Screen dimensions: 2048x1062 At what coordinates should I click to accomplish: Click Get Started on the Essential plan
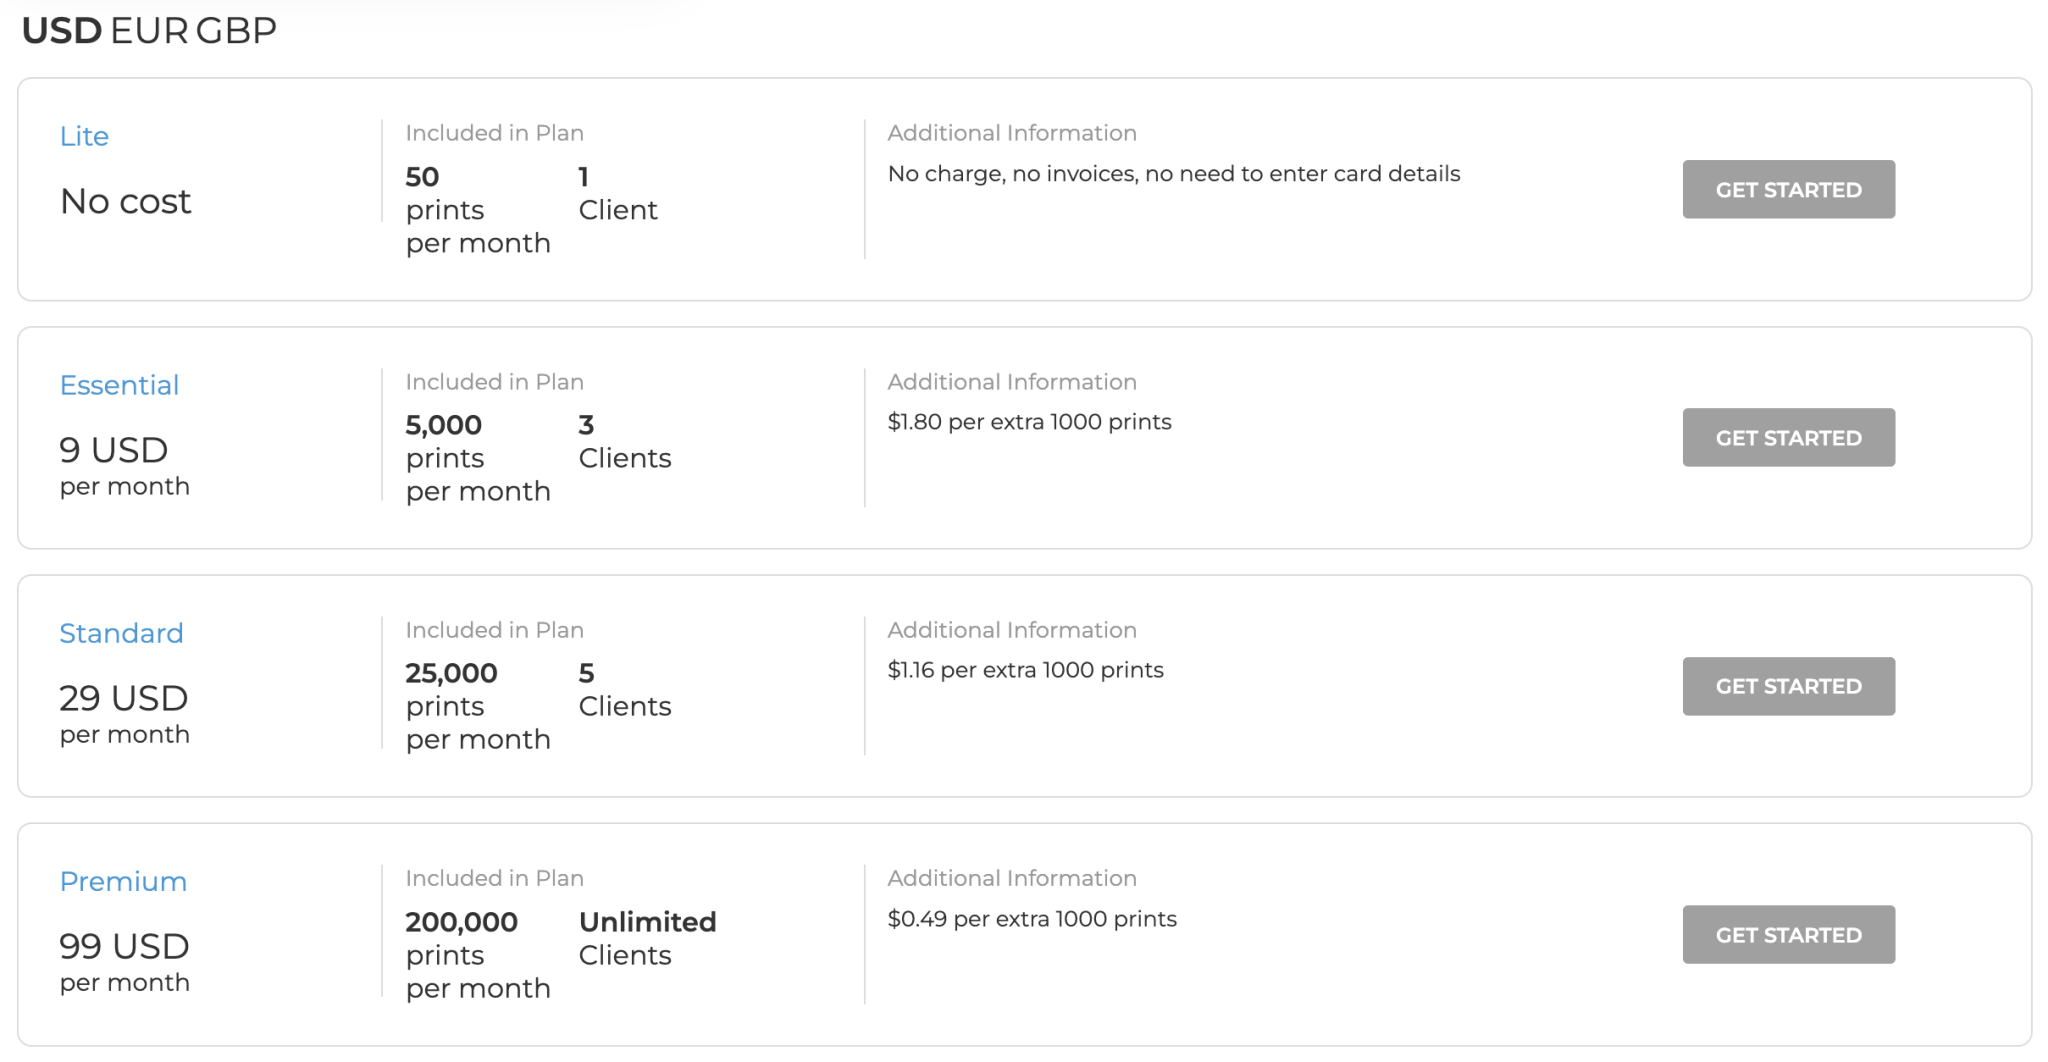click(1788, 437)
